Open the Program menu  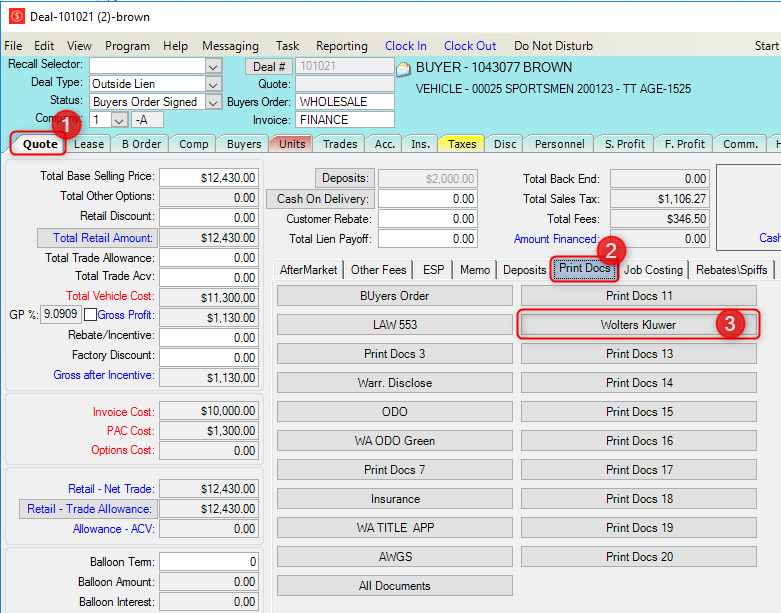(x=128, y=46)
